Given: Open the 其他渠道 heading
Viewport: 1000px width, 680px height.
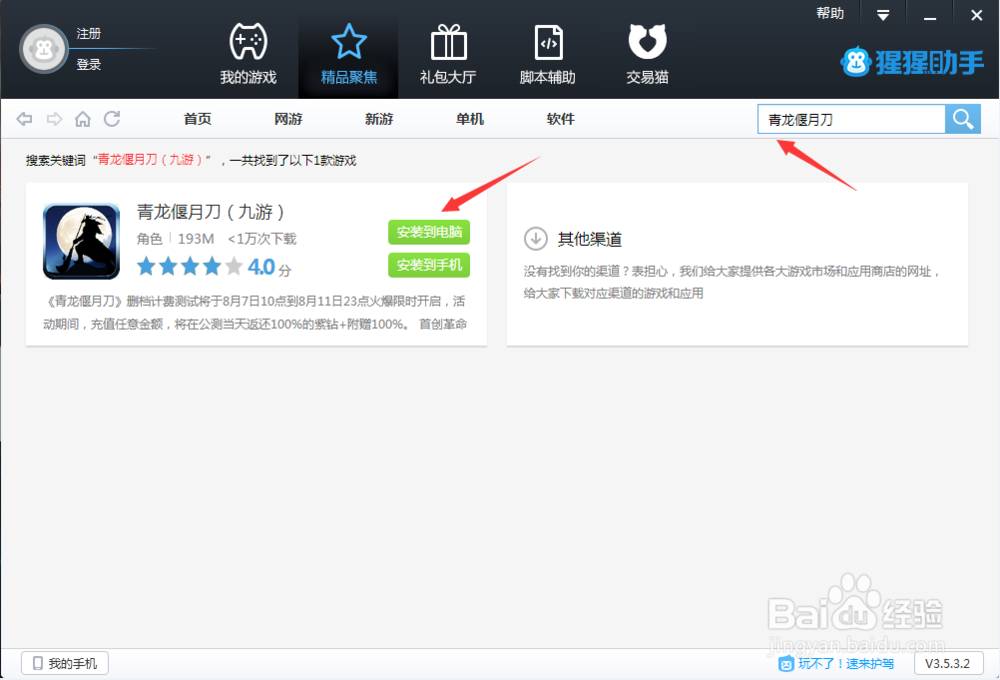Looking at the screenshot, I should pos(589,239).
